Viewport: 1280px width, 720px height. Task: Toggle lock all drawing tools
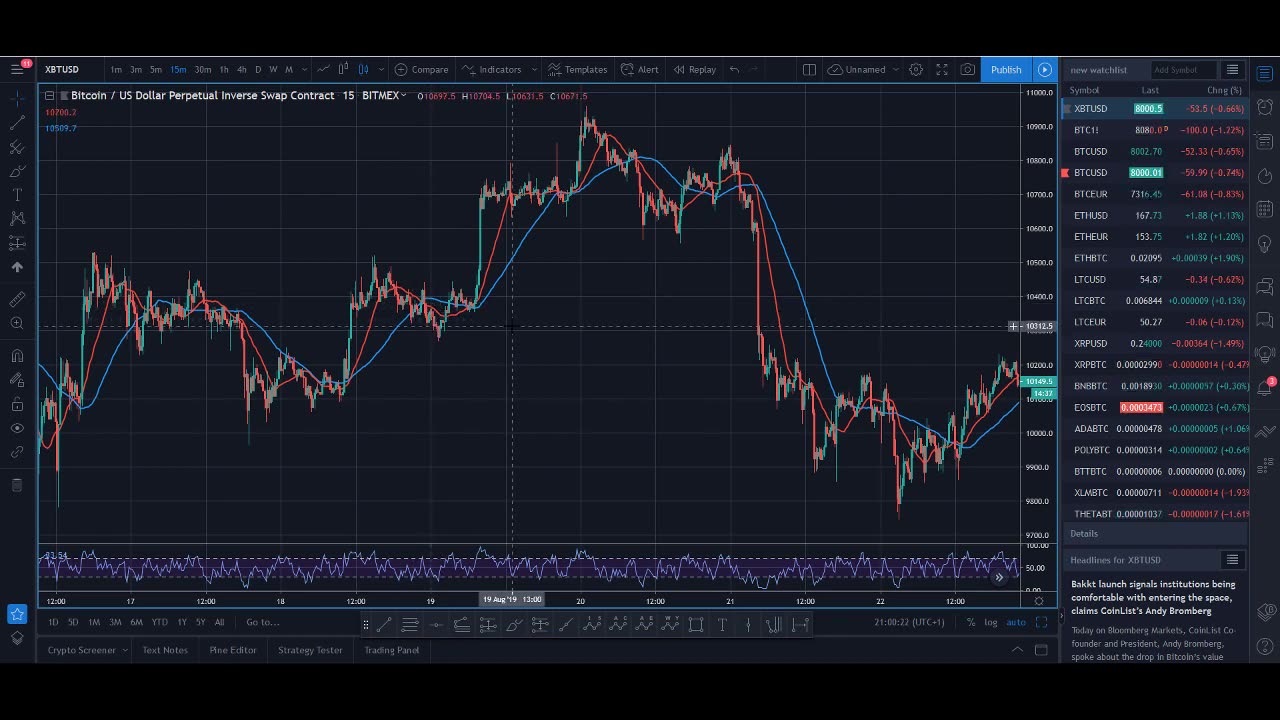[x=17, y=404]
